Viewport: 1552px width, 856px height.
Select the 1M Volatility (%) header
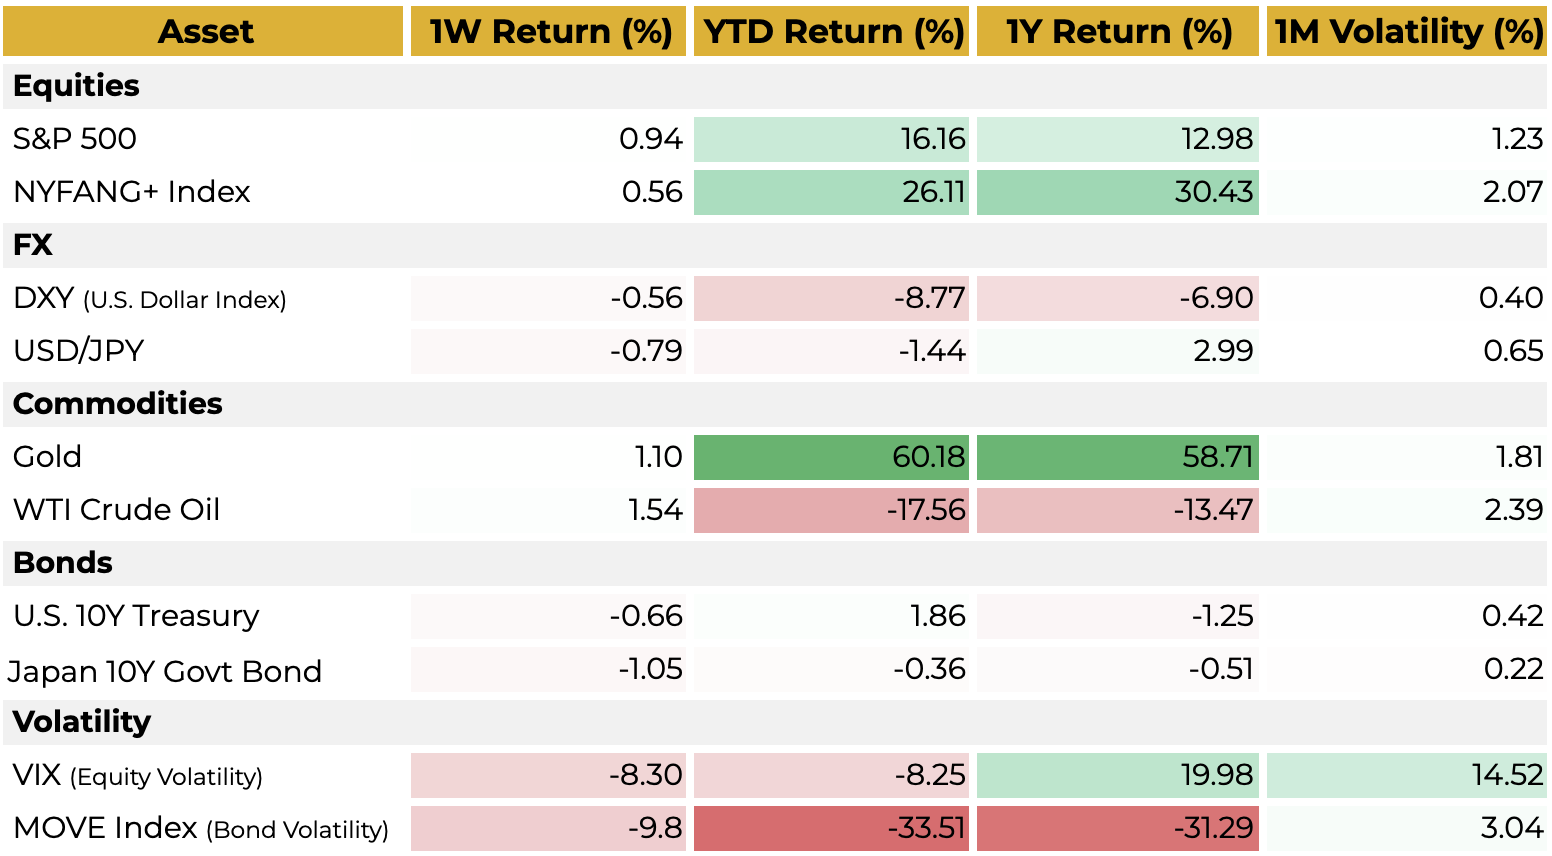(x=1407, y=32)
